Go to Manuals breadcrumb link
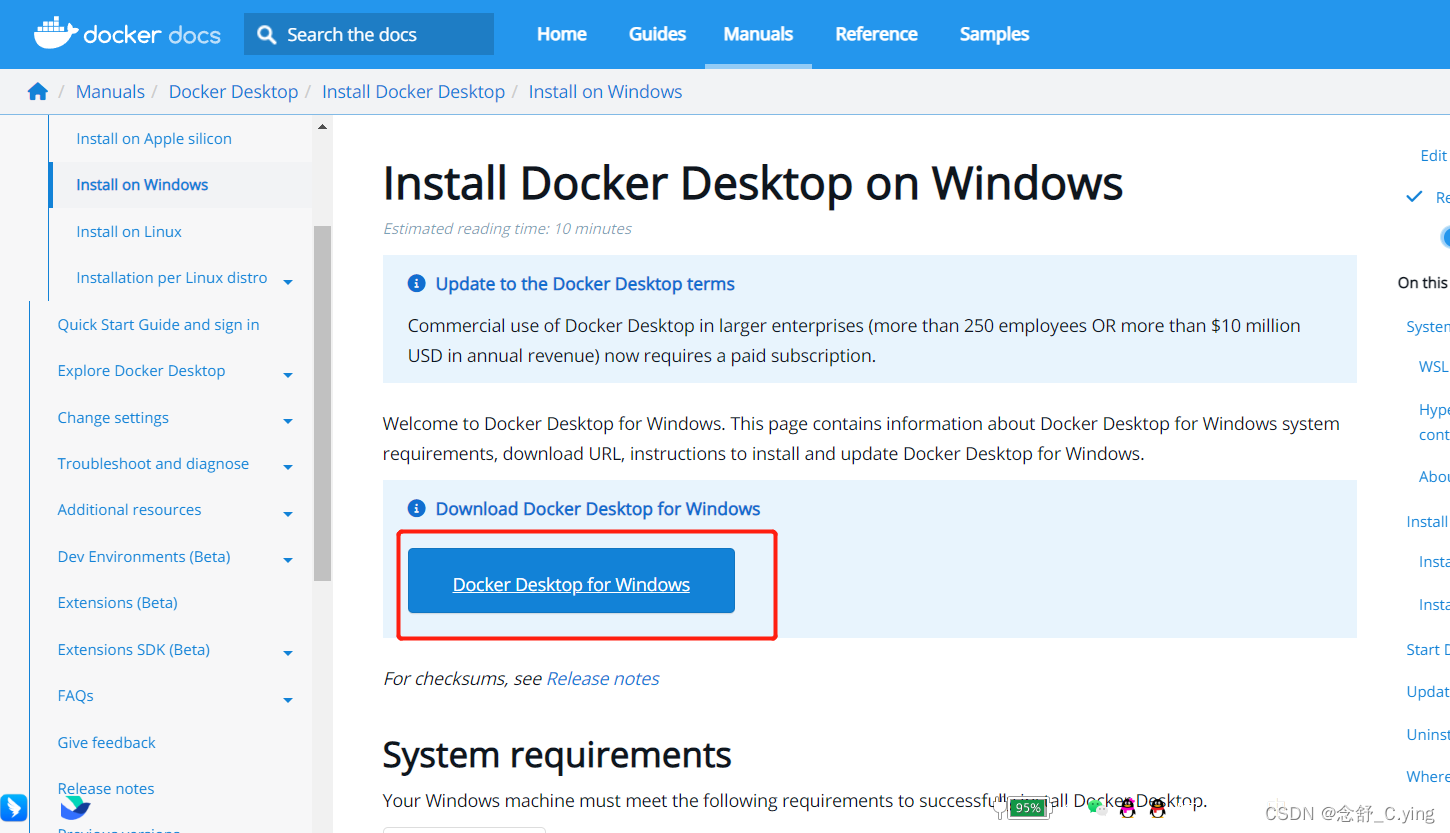 tap(110, 92)
